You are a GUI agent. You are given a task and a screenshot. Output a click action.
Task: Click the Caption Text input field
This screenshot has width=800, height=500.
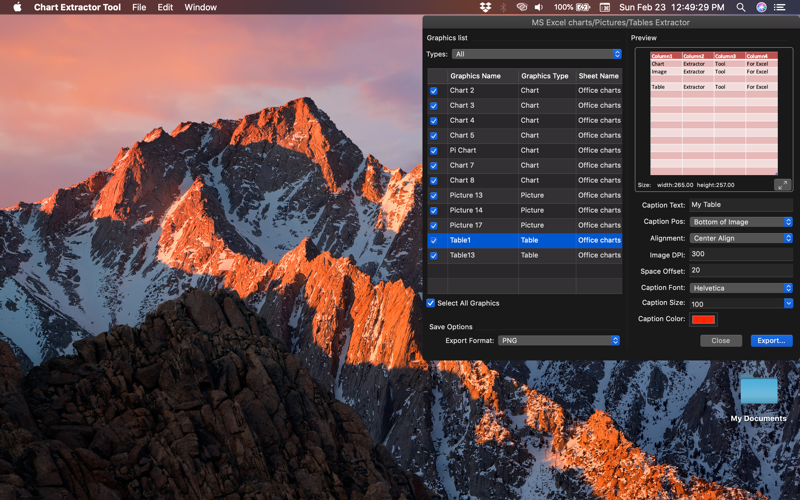741,205
